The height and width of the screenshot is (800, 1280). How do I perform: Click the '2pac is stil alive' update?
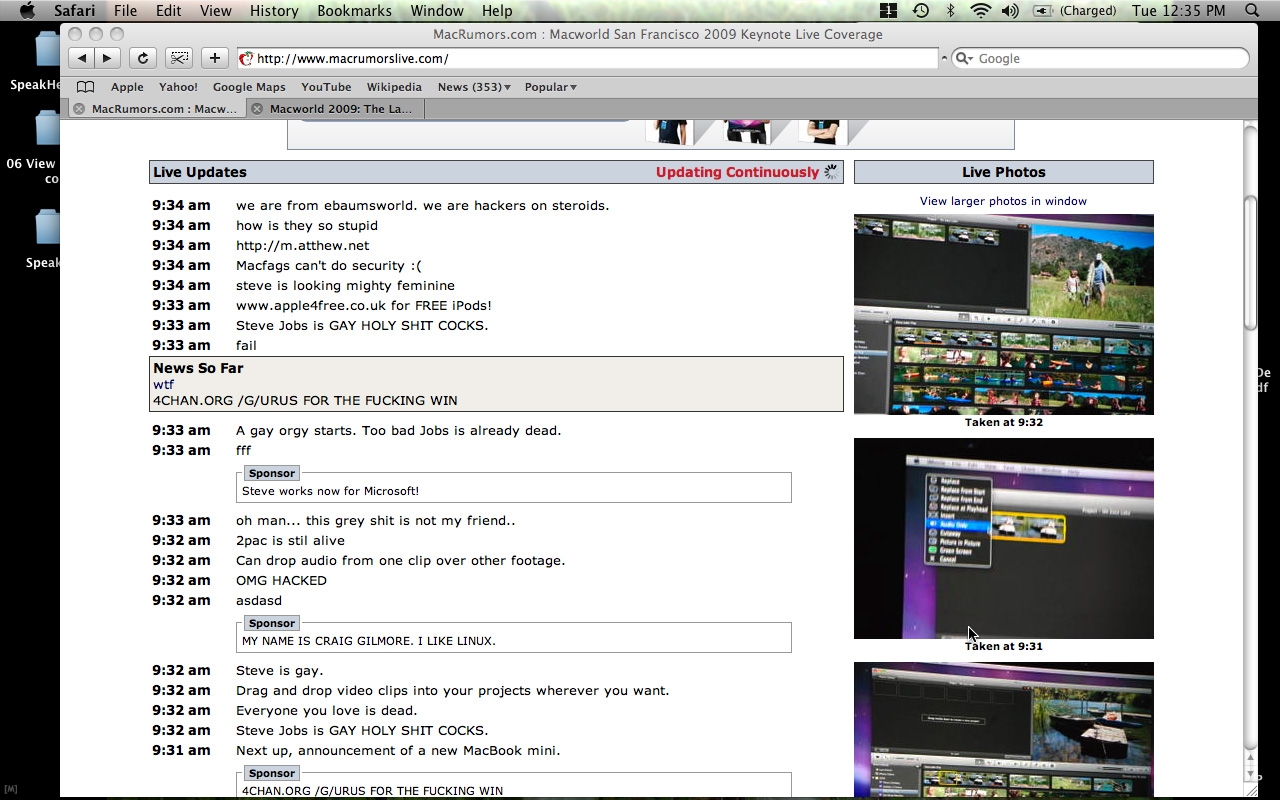pyautogui.click(x=290, y=540)
